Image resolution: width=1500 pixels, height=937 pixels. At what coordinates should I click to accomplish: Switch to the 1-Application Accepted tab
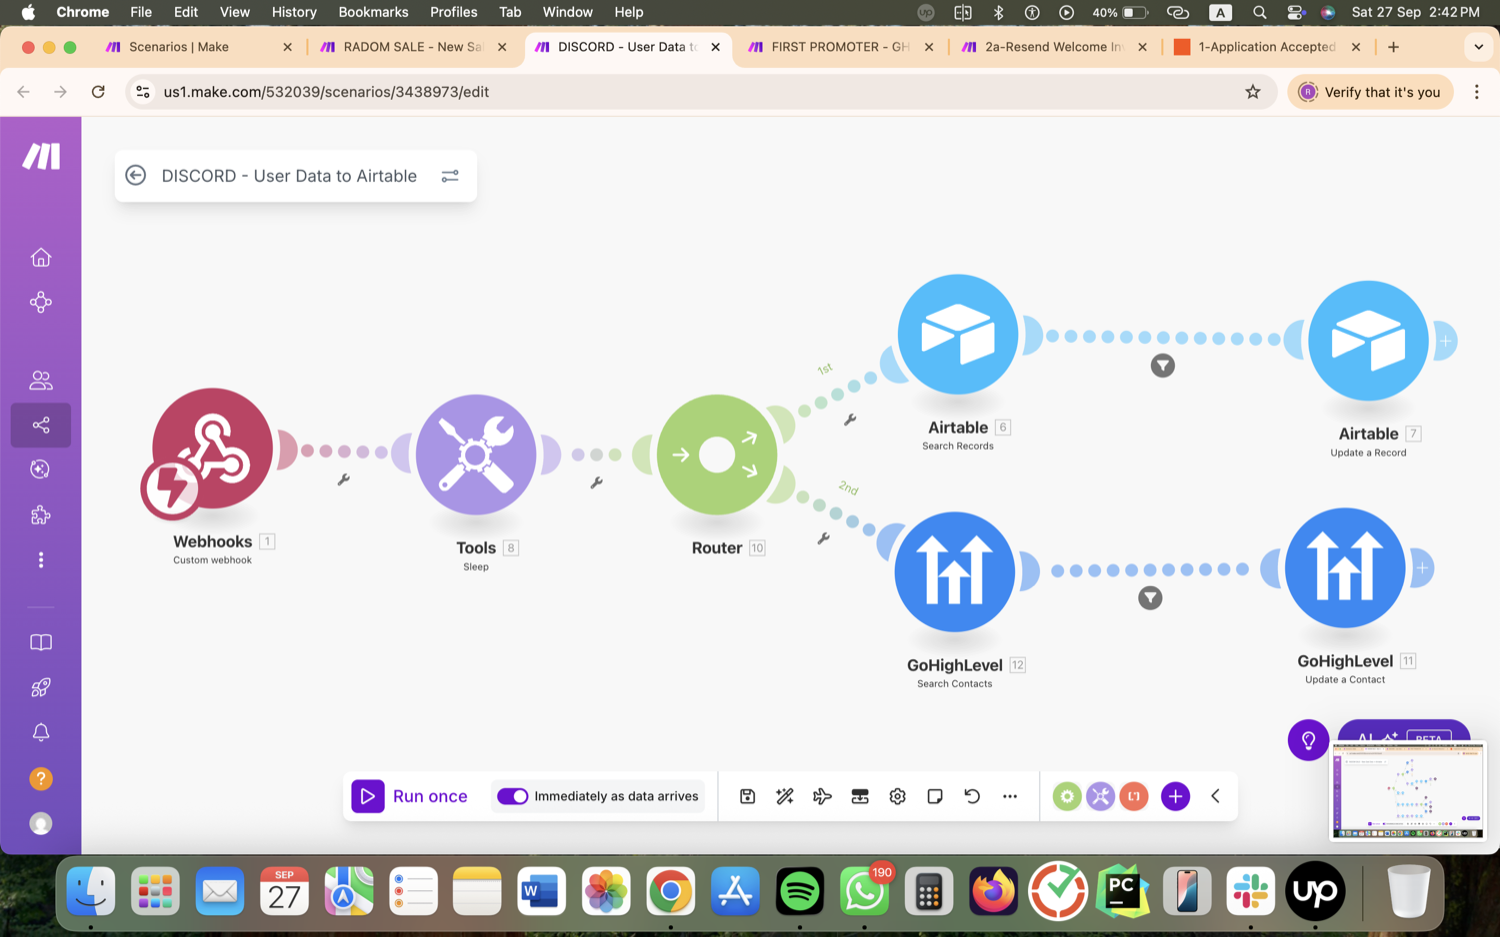click(x=1267, y=47)
